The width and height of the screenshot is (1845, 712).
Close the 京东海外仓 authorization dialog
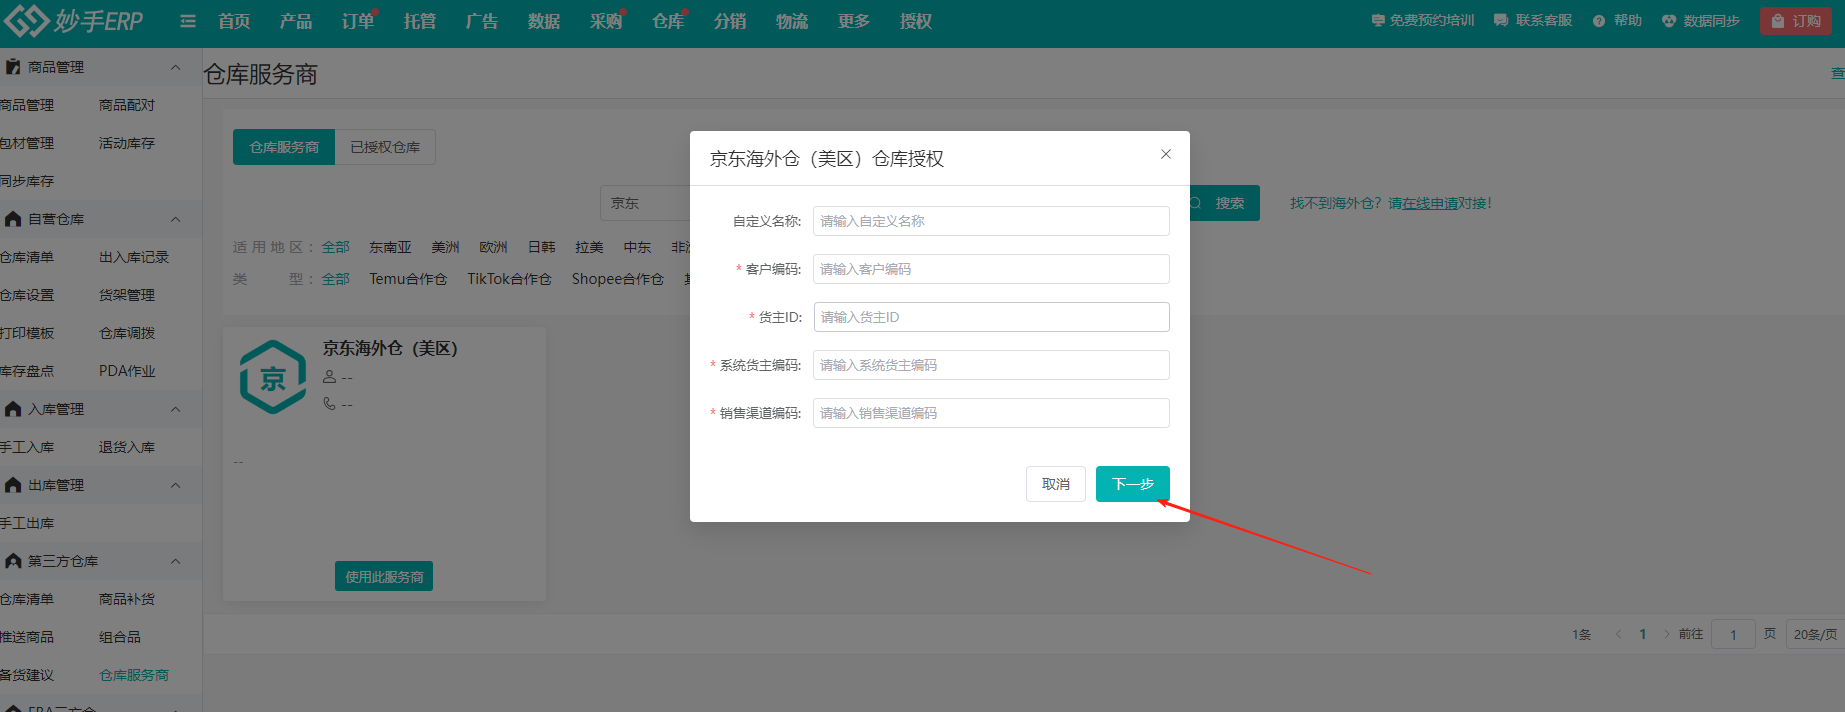[x=1166, y=154]
